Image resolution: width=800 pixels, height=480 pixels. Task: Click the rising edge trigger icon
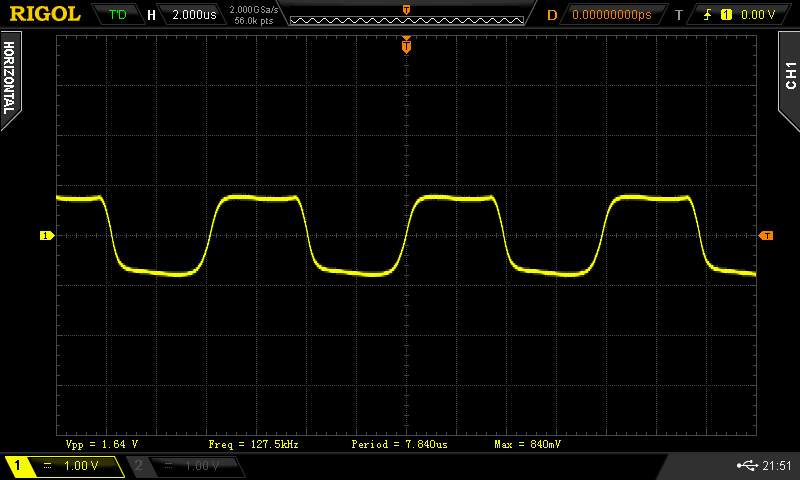tap(708, 15)
